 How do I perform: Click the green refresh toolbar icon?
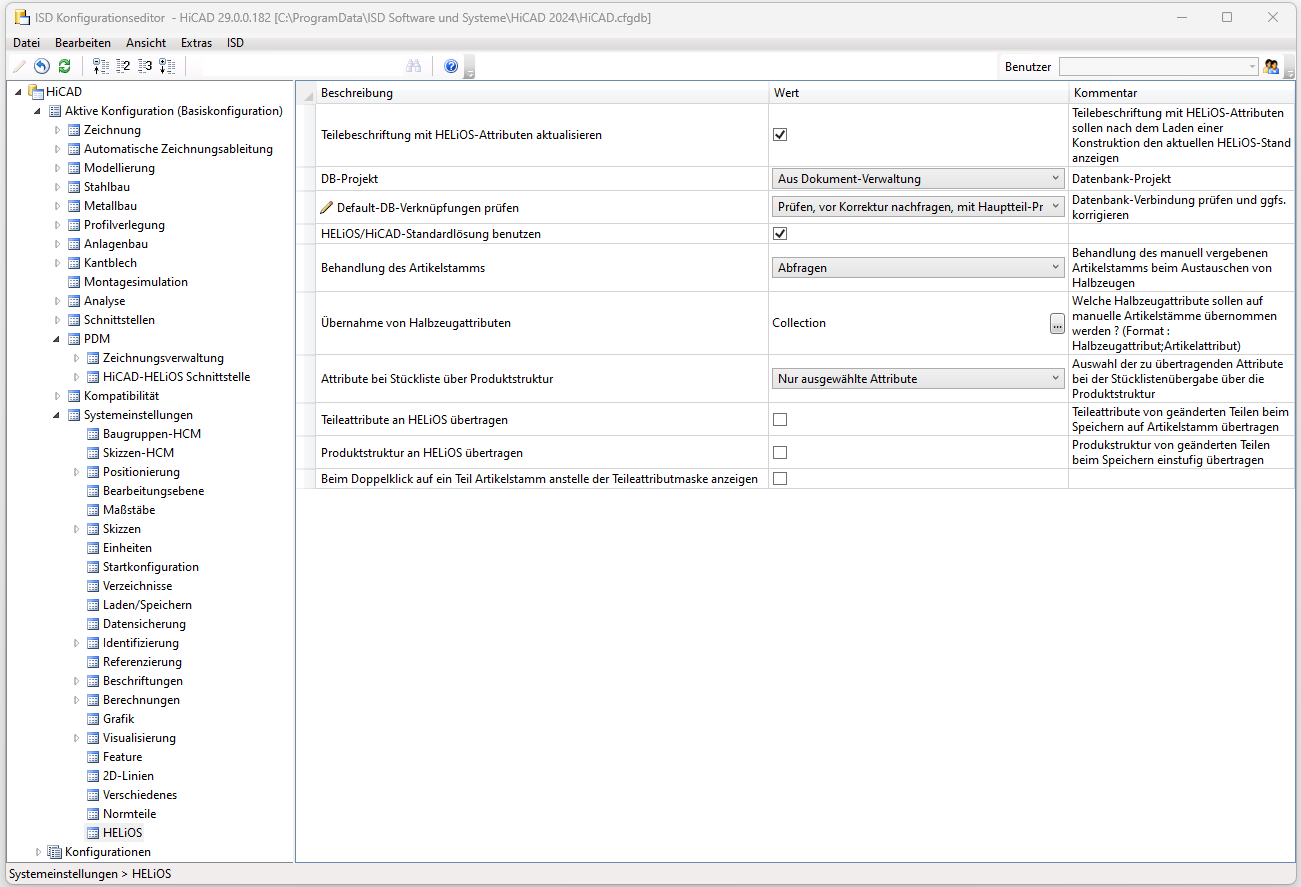click(64, 66)
